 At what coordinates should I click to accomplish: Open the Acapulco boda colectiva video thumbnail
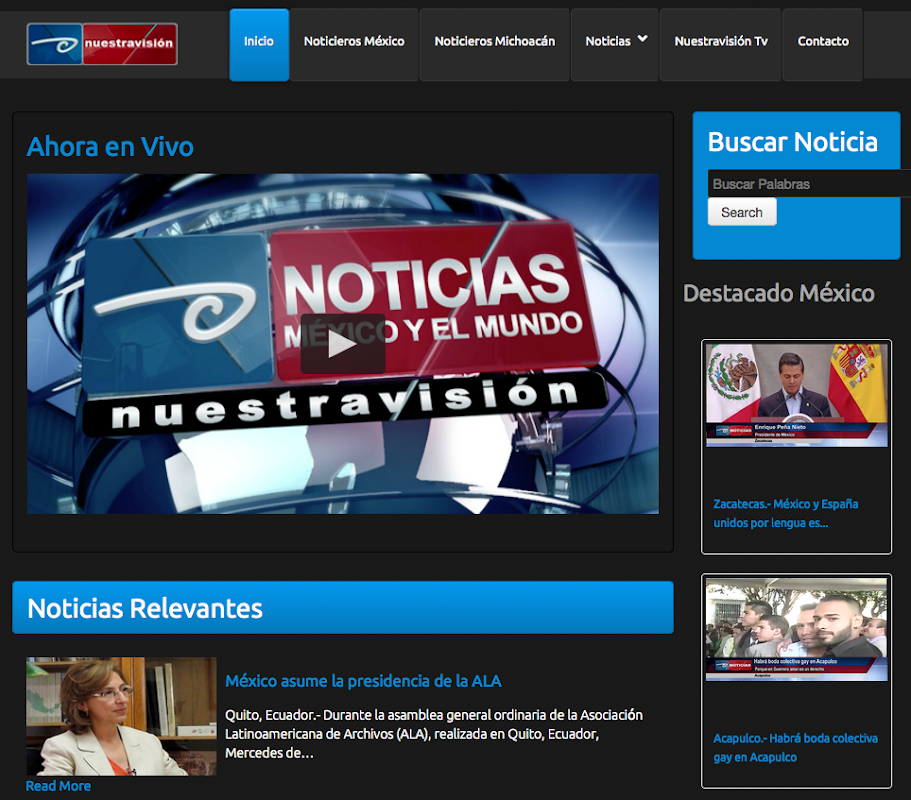(x=797, y=629)
